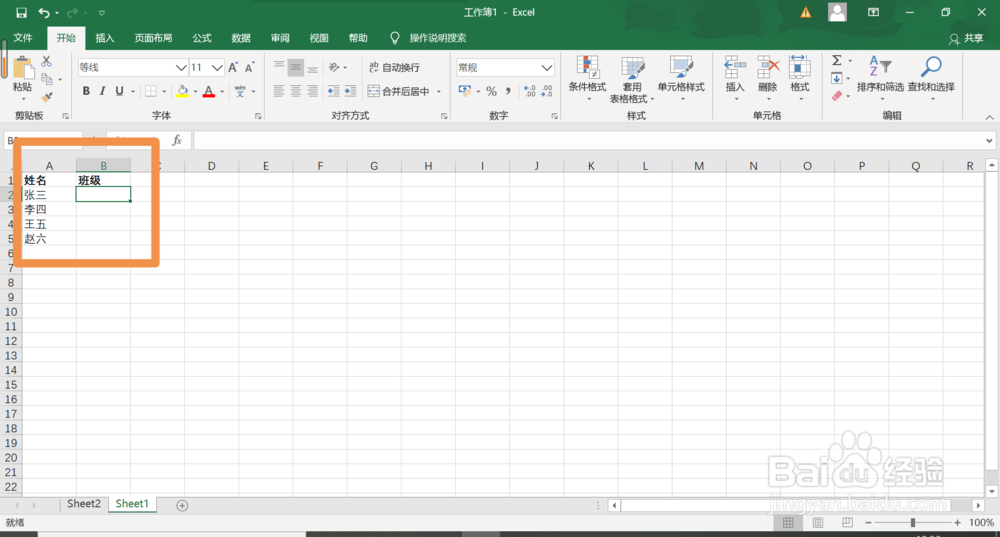The height and width of the screenshot is (537, 1000).
Task: Switch to the 插入 tab
Action: tap(105, 38)
